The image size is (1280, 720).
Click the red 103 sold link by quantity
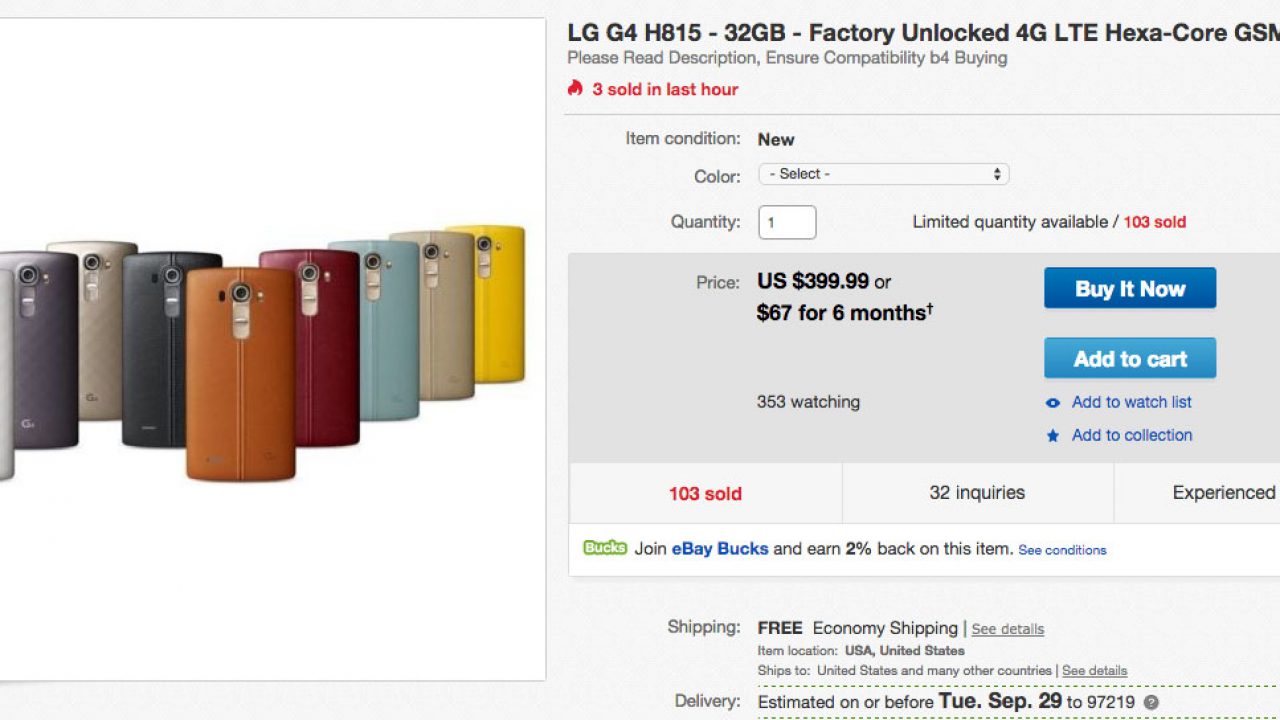click(1154, 222)
